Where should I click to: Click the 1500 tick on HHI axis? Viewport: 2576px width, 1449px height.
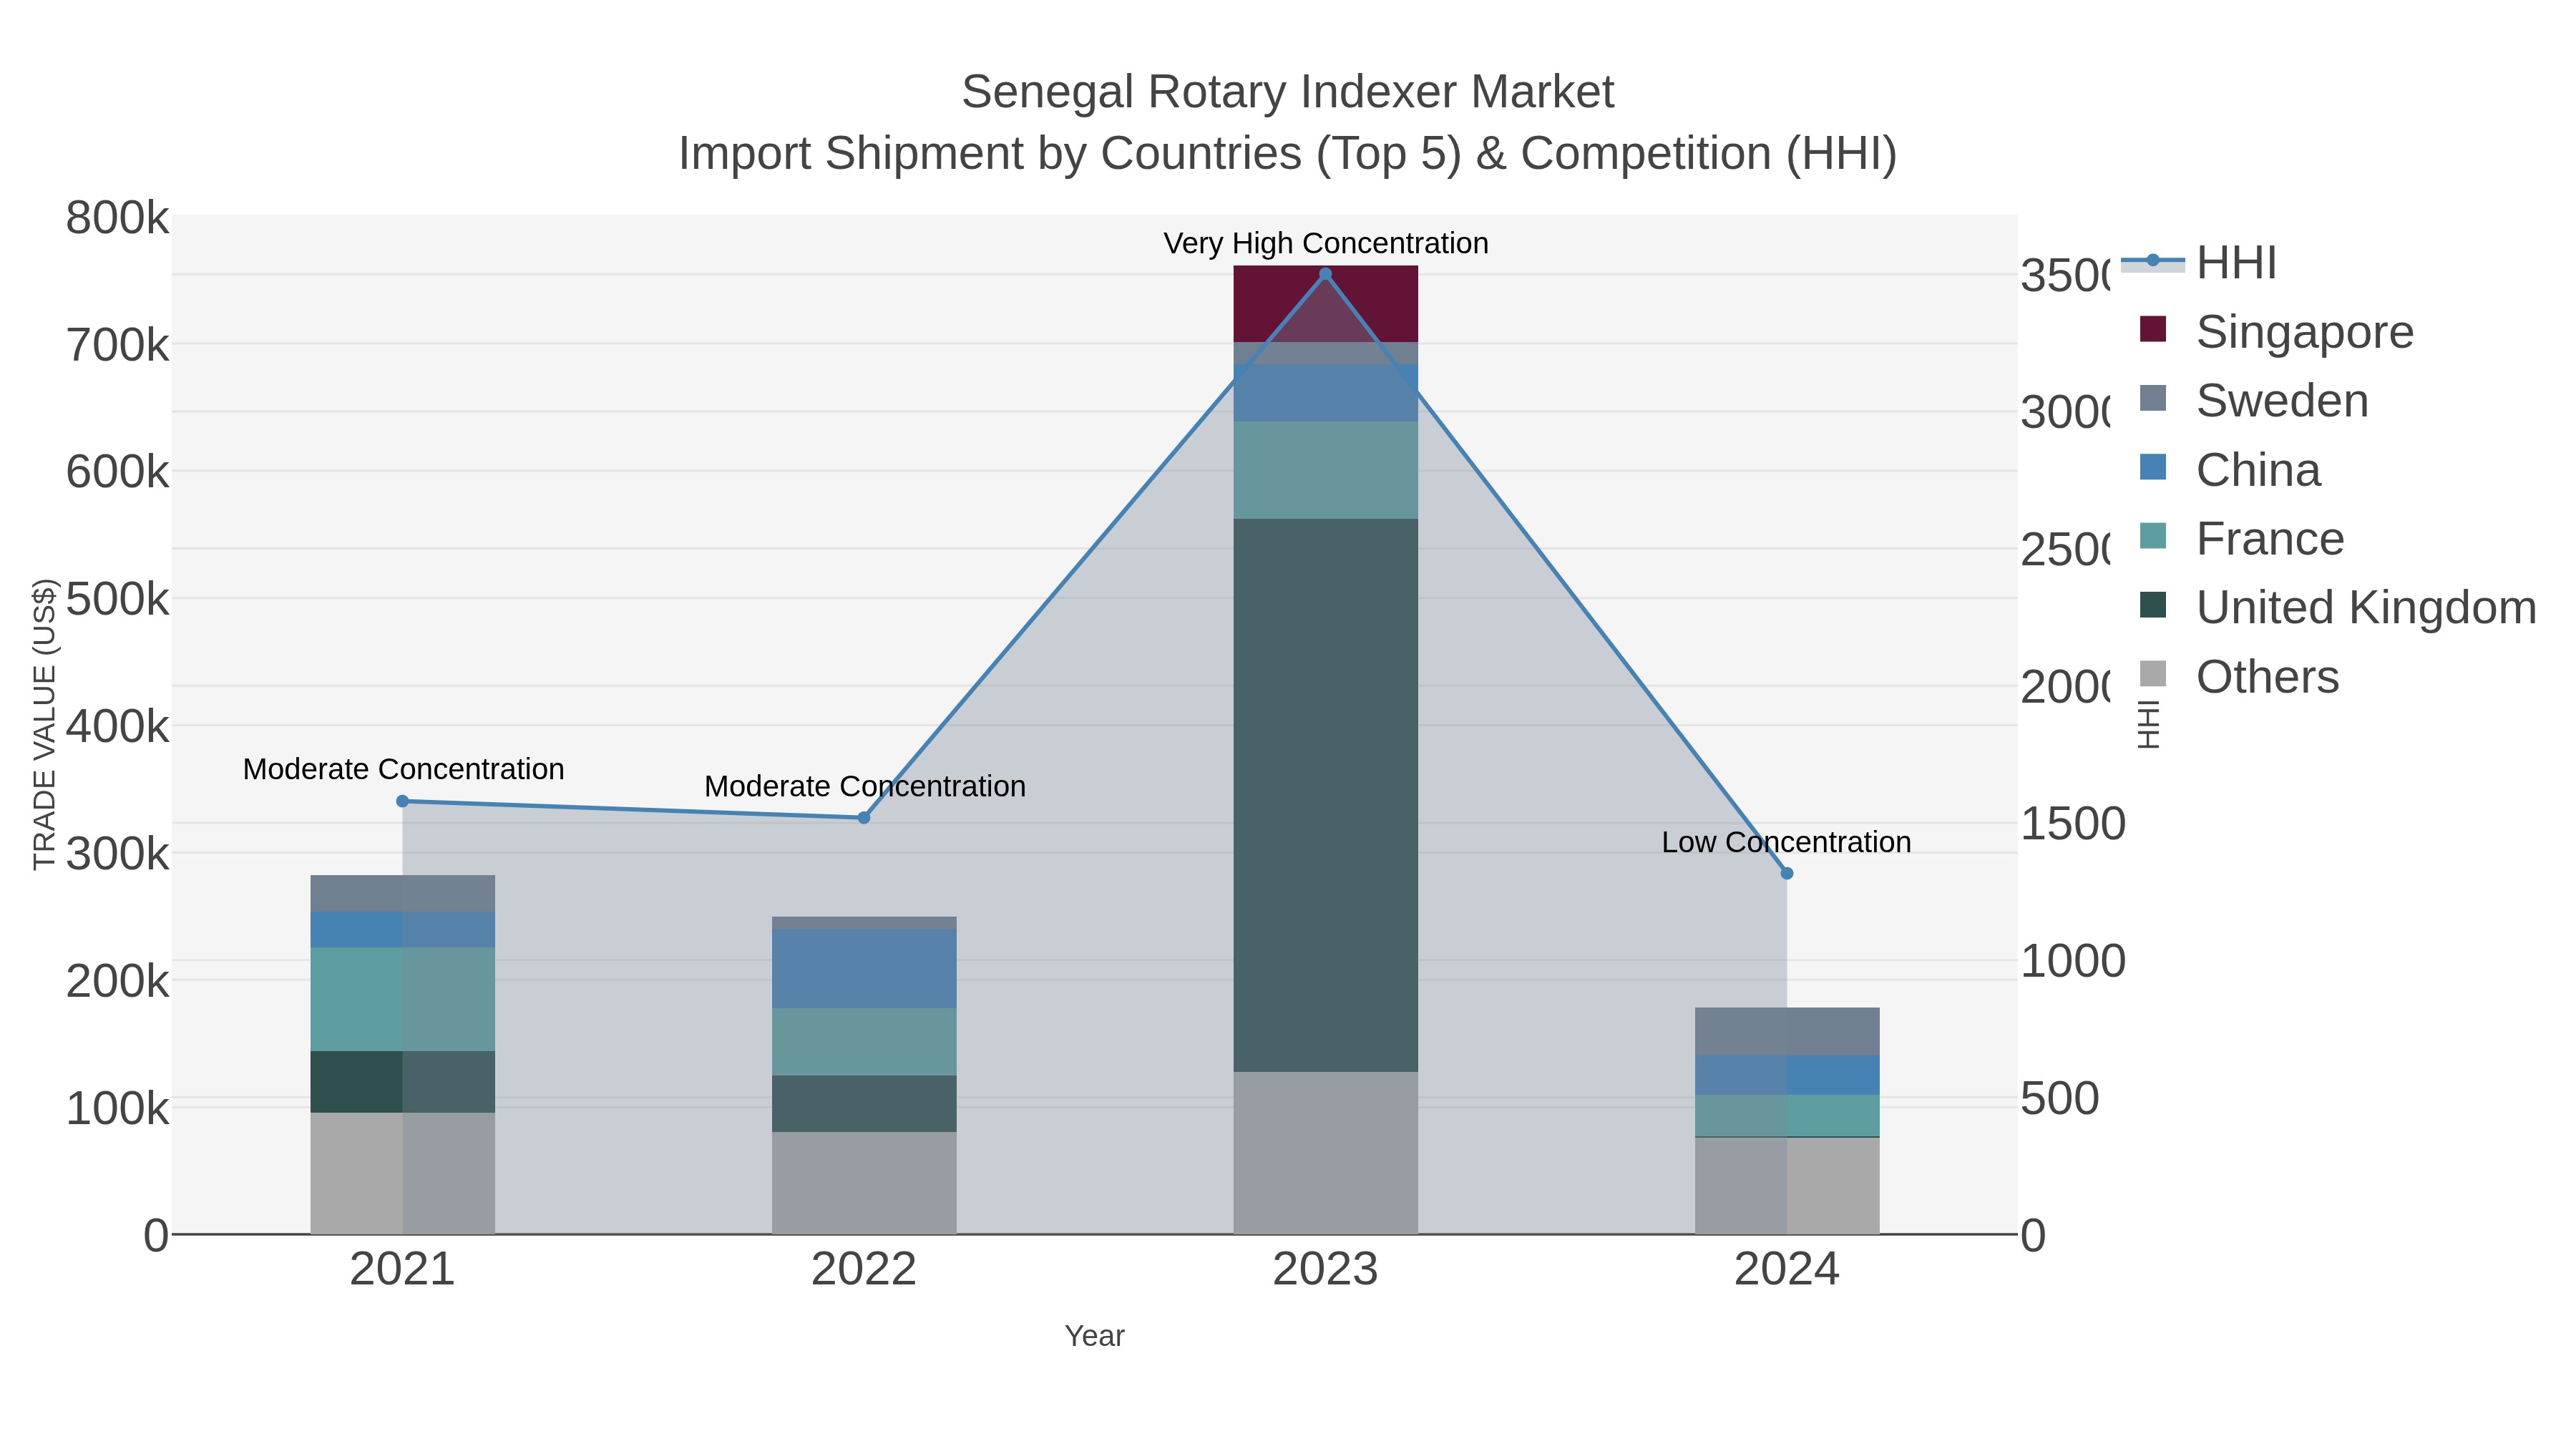2072,824
